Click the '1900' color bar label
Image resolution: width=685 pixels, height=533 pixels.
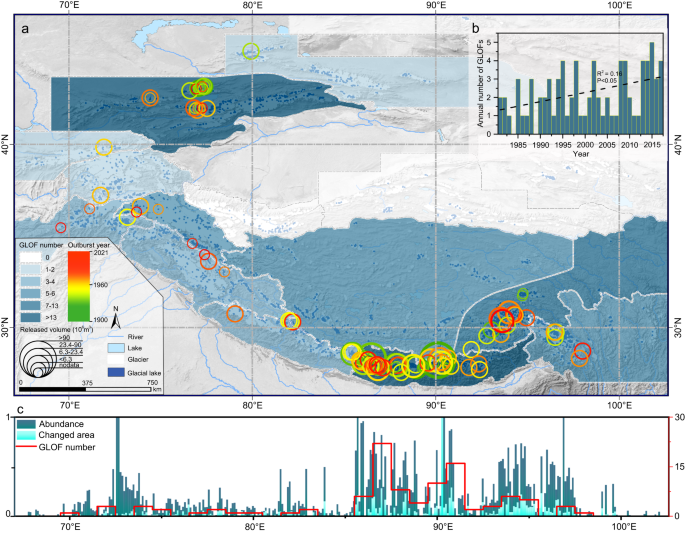pyautogui.click(x=100, y=320)
